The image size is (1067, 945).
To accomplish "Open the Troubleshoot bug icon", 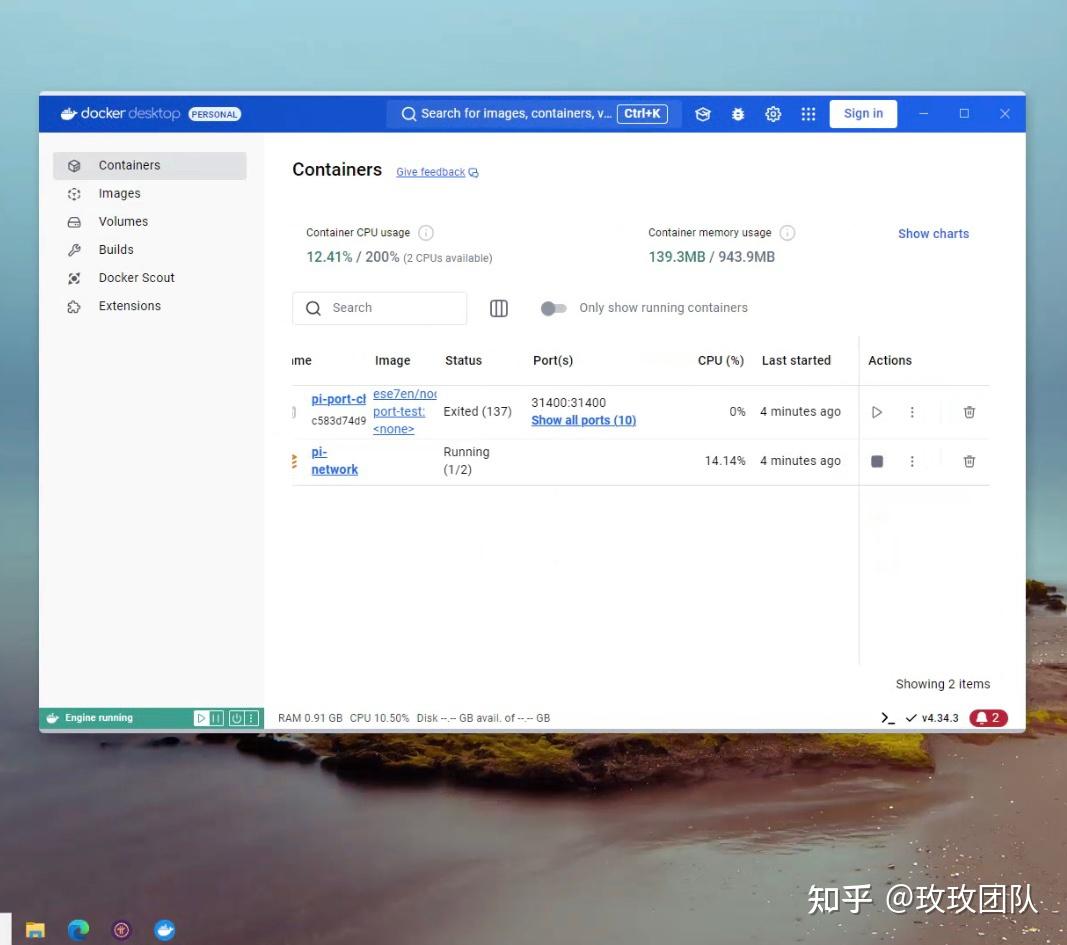I will point(737,113).
